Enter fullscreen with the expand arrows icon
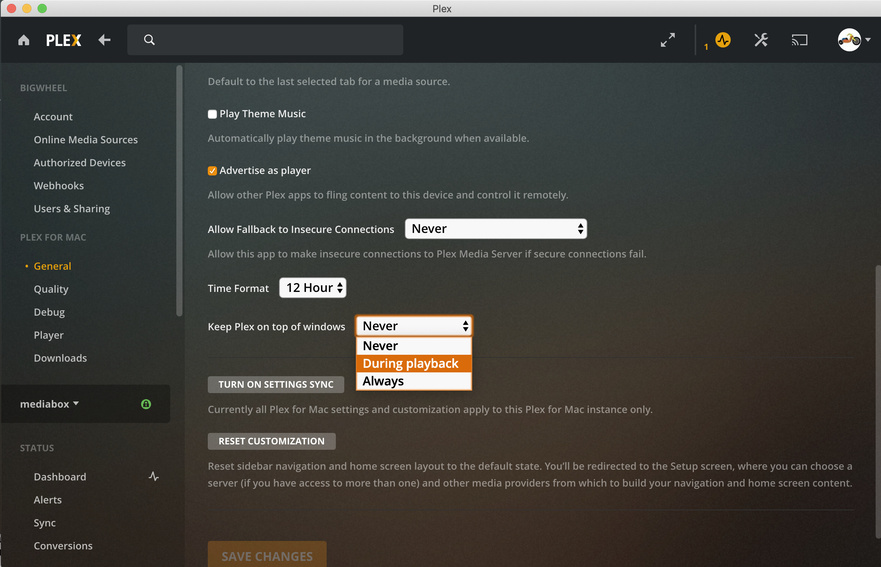 click(x=667, y=40)
